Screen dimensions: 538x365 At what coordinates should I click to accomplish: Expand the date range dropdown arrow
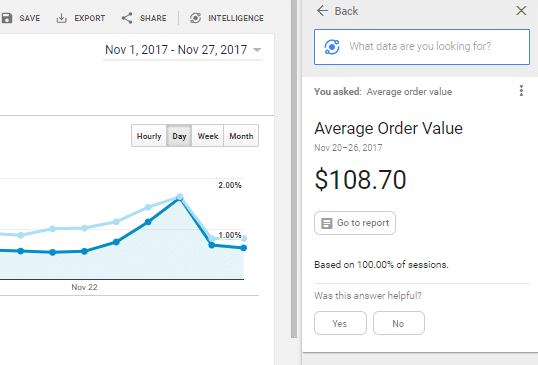pyautogui.click(x=257, y=50)
